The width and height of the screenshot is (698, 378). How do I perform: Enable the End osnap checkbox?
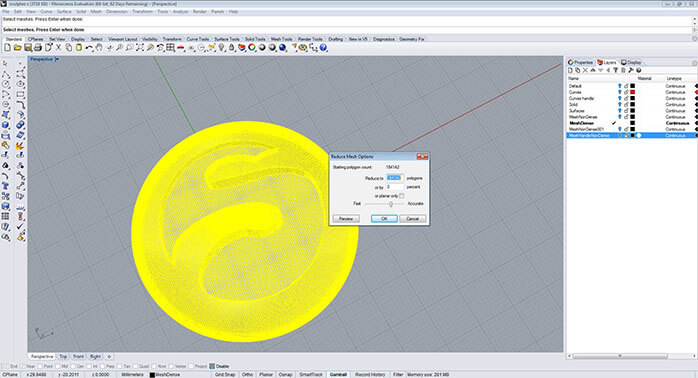5,366
